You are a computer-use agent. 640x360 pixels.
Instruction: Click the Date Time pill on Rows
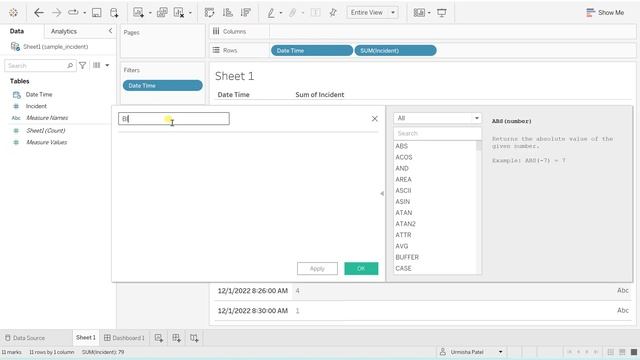312,51
